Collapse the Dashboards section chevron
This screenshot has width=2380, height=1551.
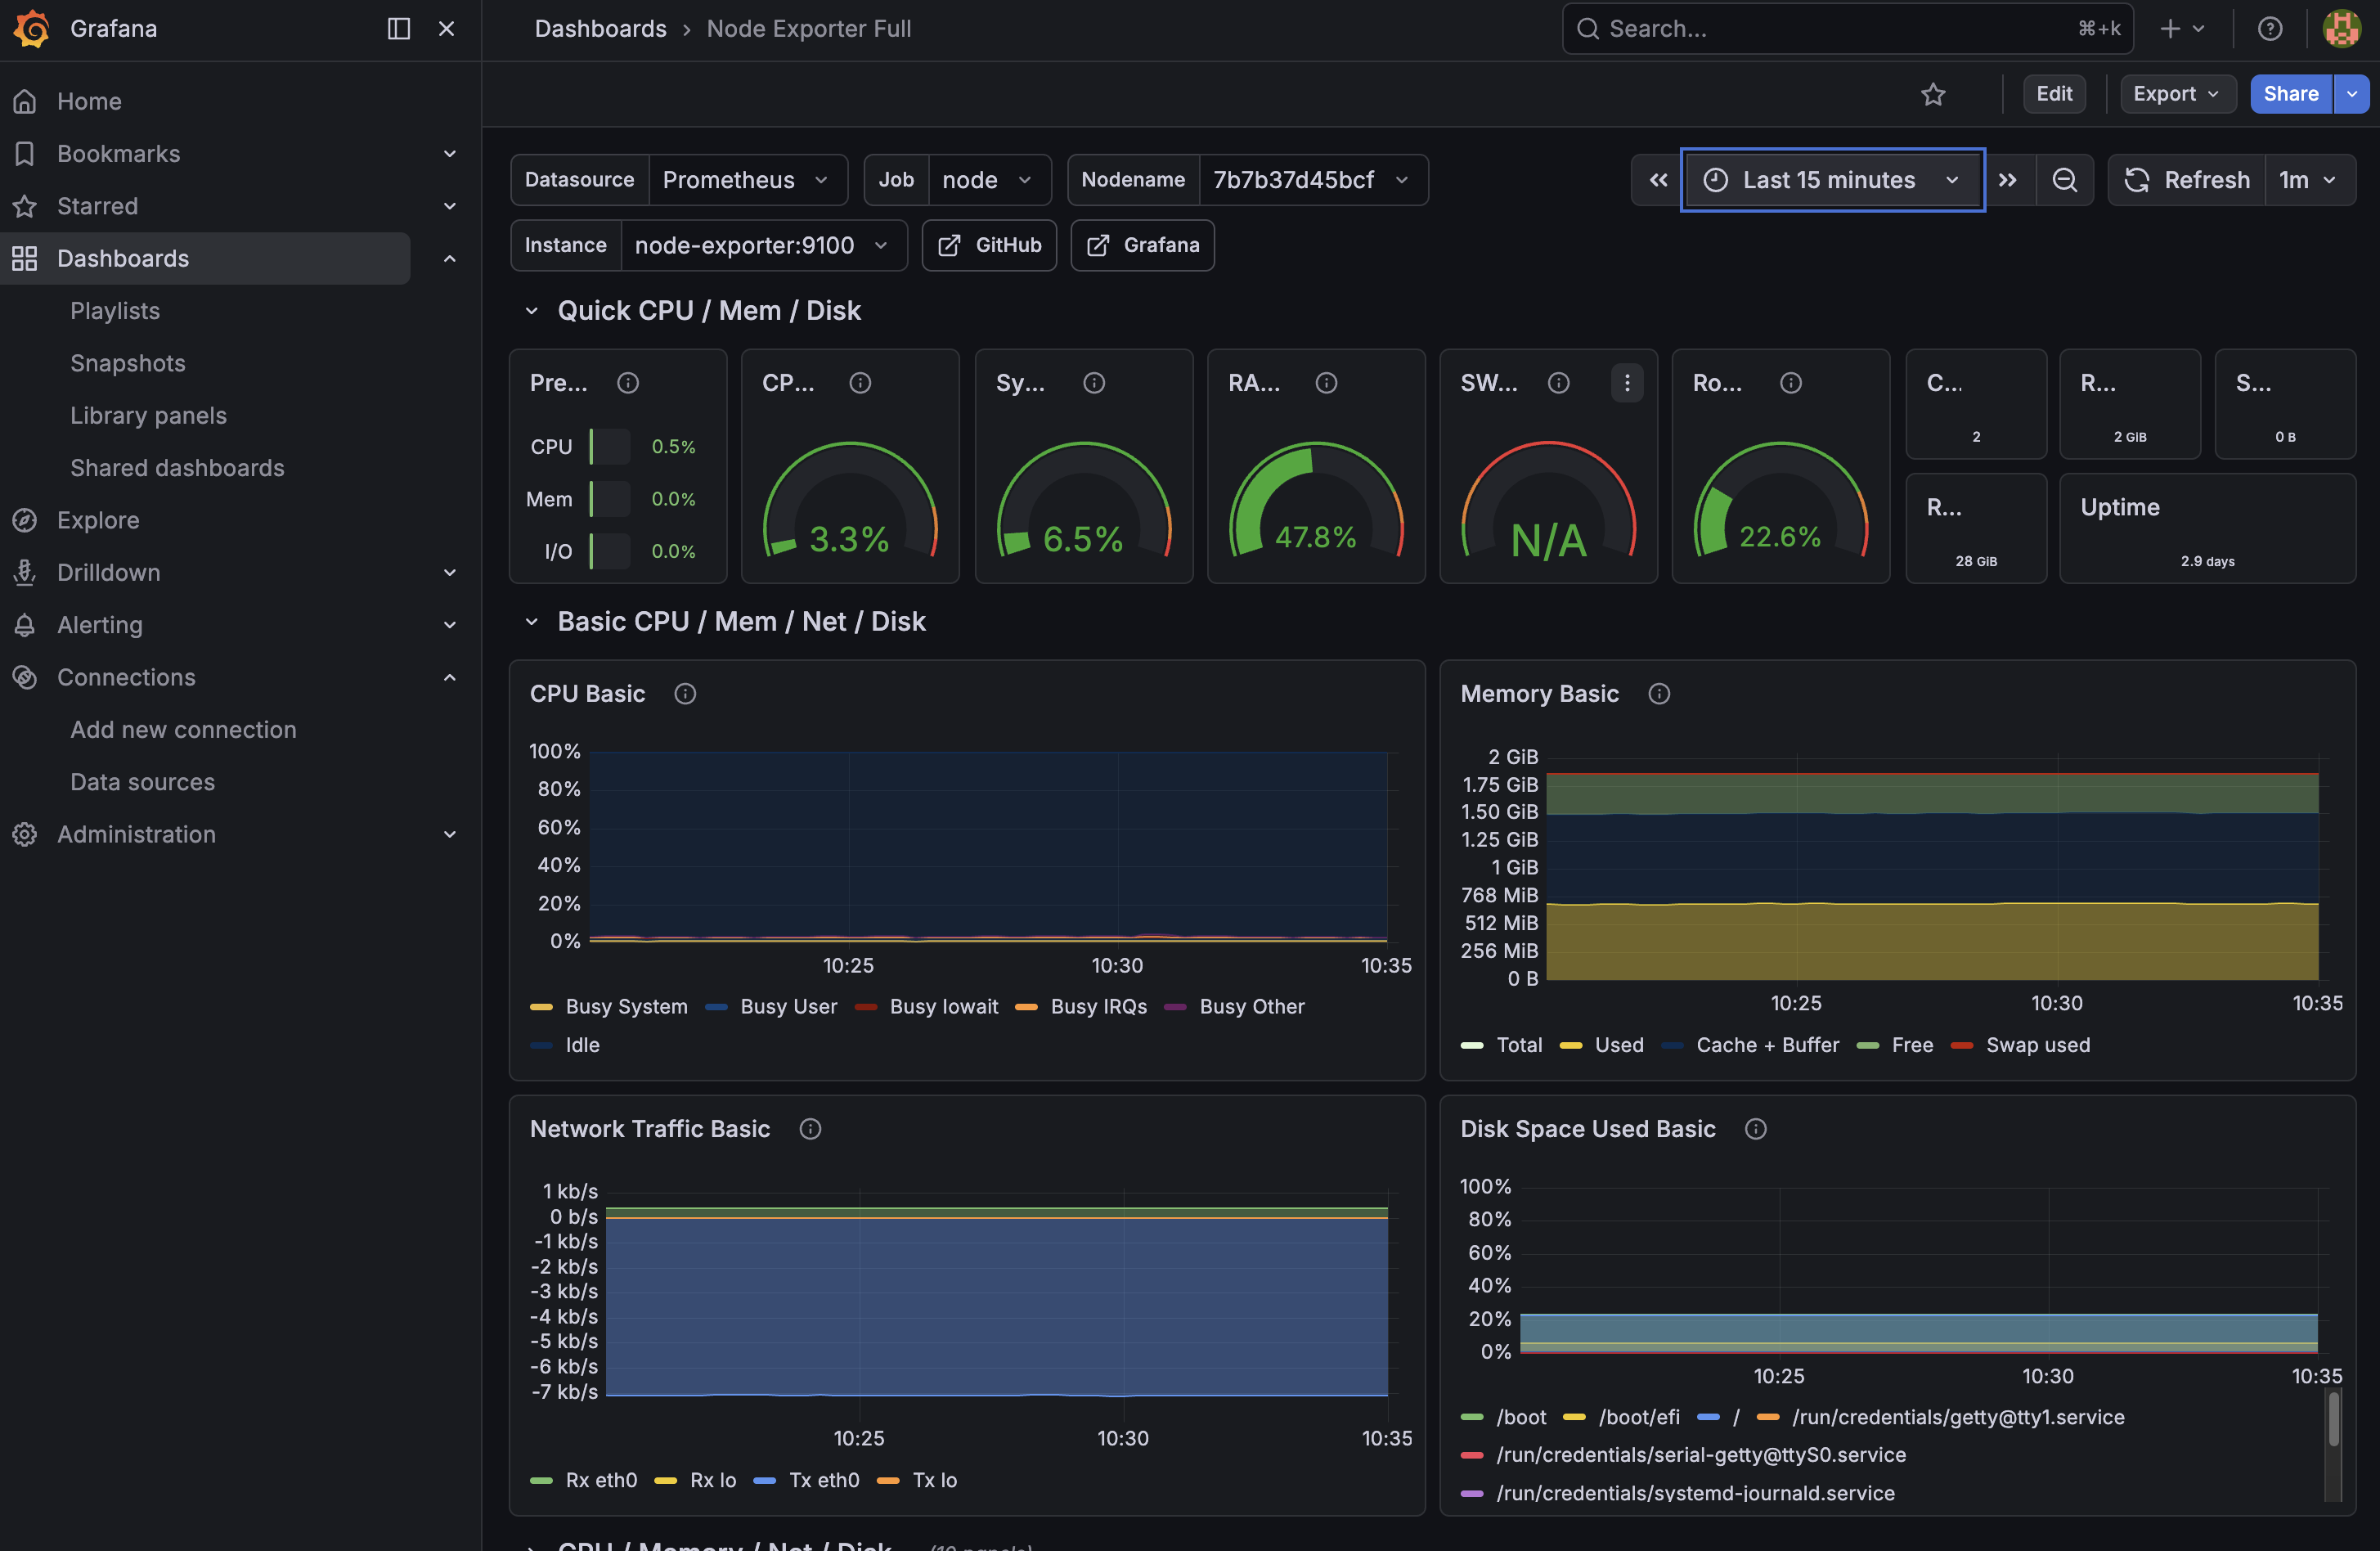coord(449,258)
